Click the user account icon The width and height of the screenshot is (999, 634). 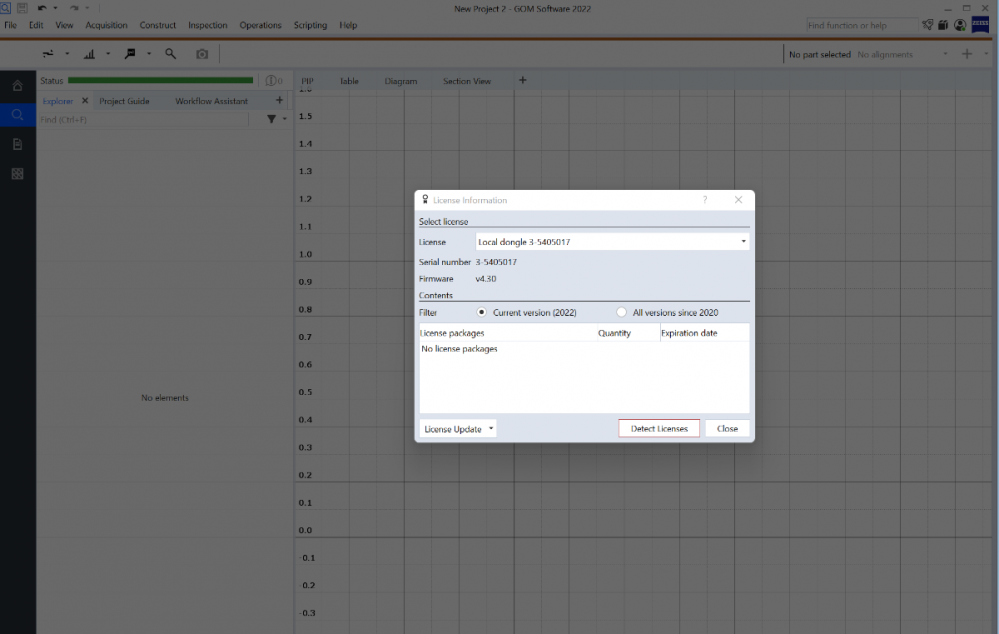click(x=960, y=25)
